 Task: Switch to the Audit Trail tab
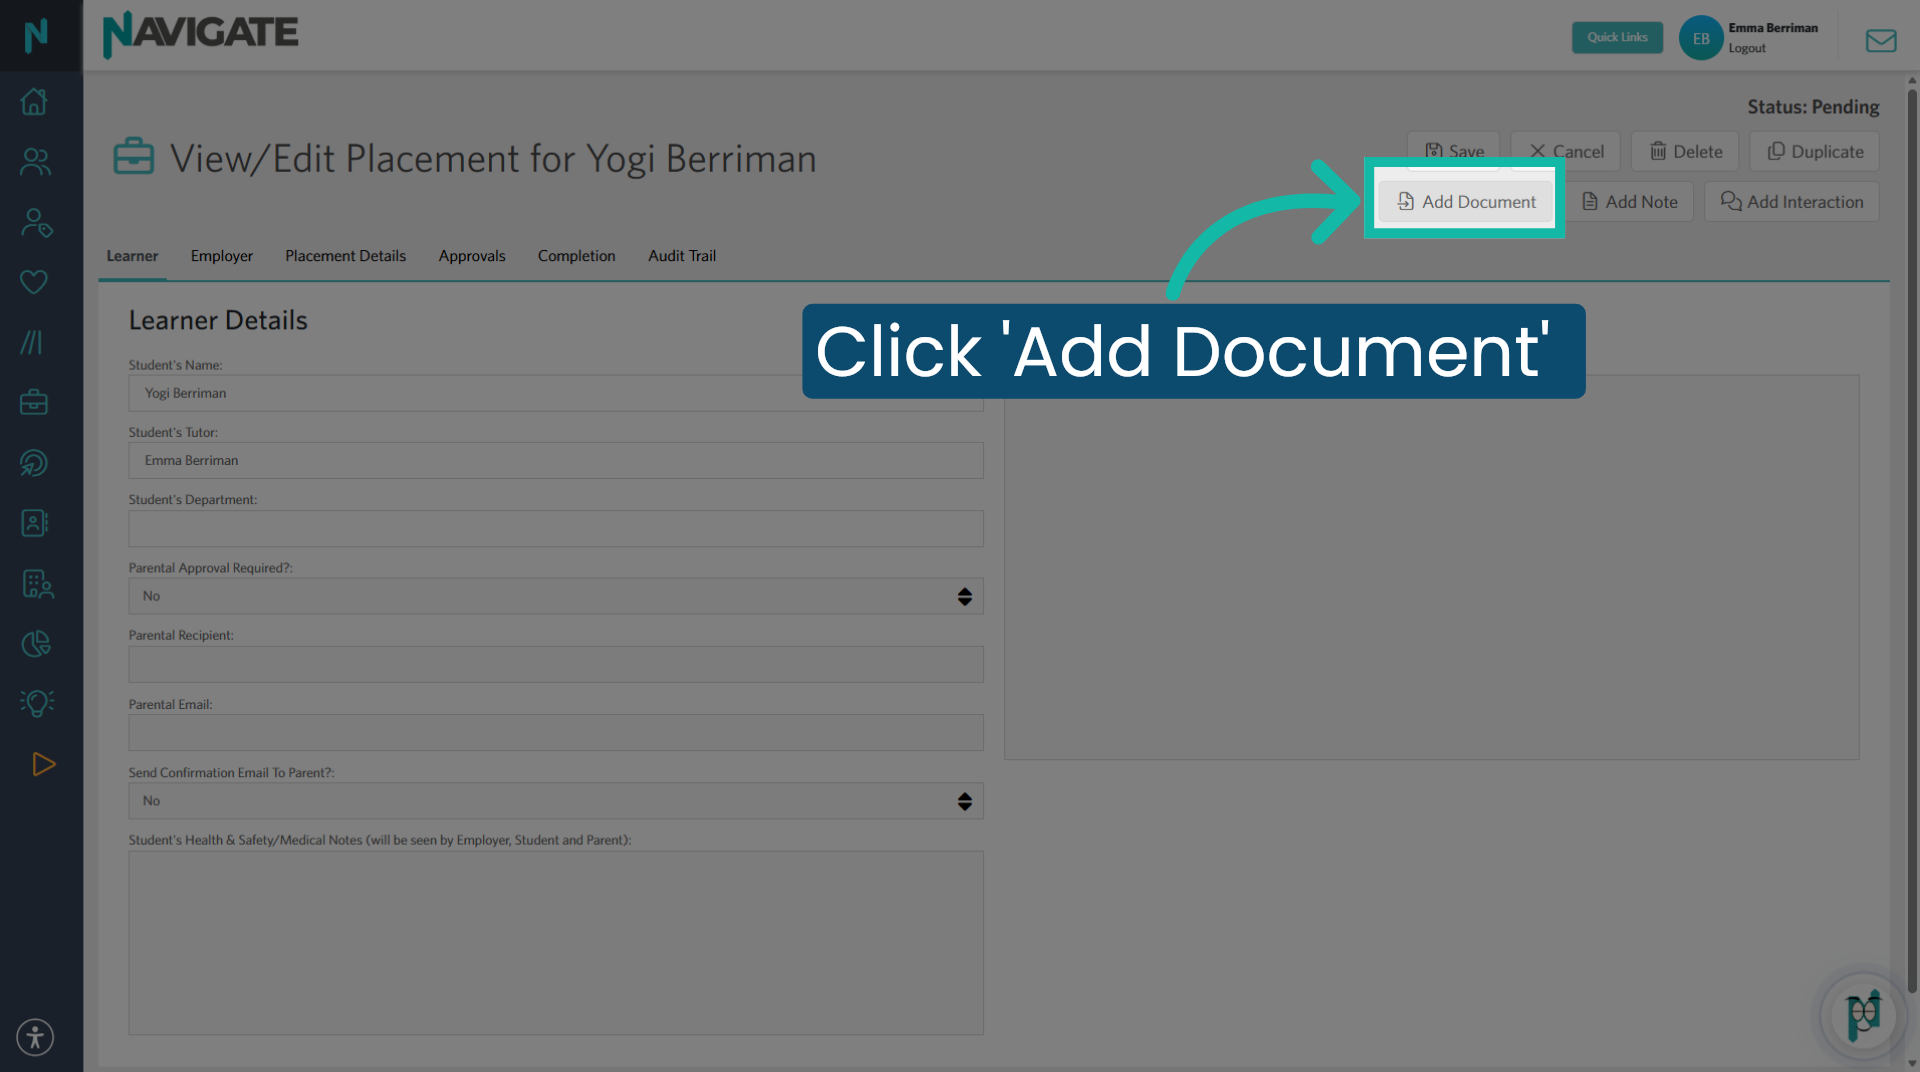pyautogui.click(x=682, y=256)
